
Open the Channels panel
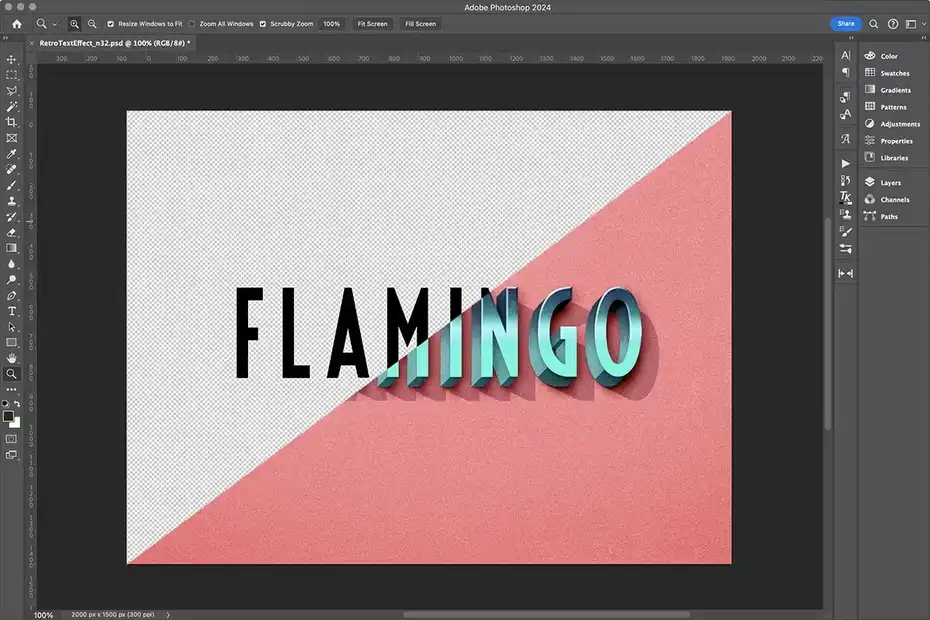click(893, 199)
